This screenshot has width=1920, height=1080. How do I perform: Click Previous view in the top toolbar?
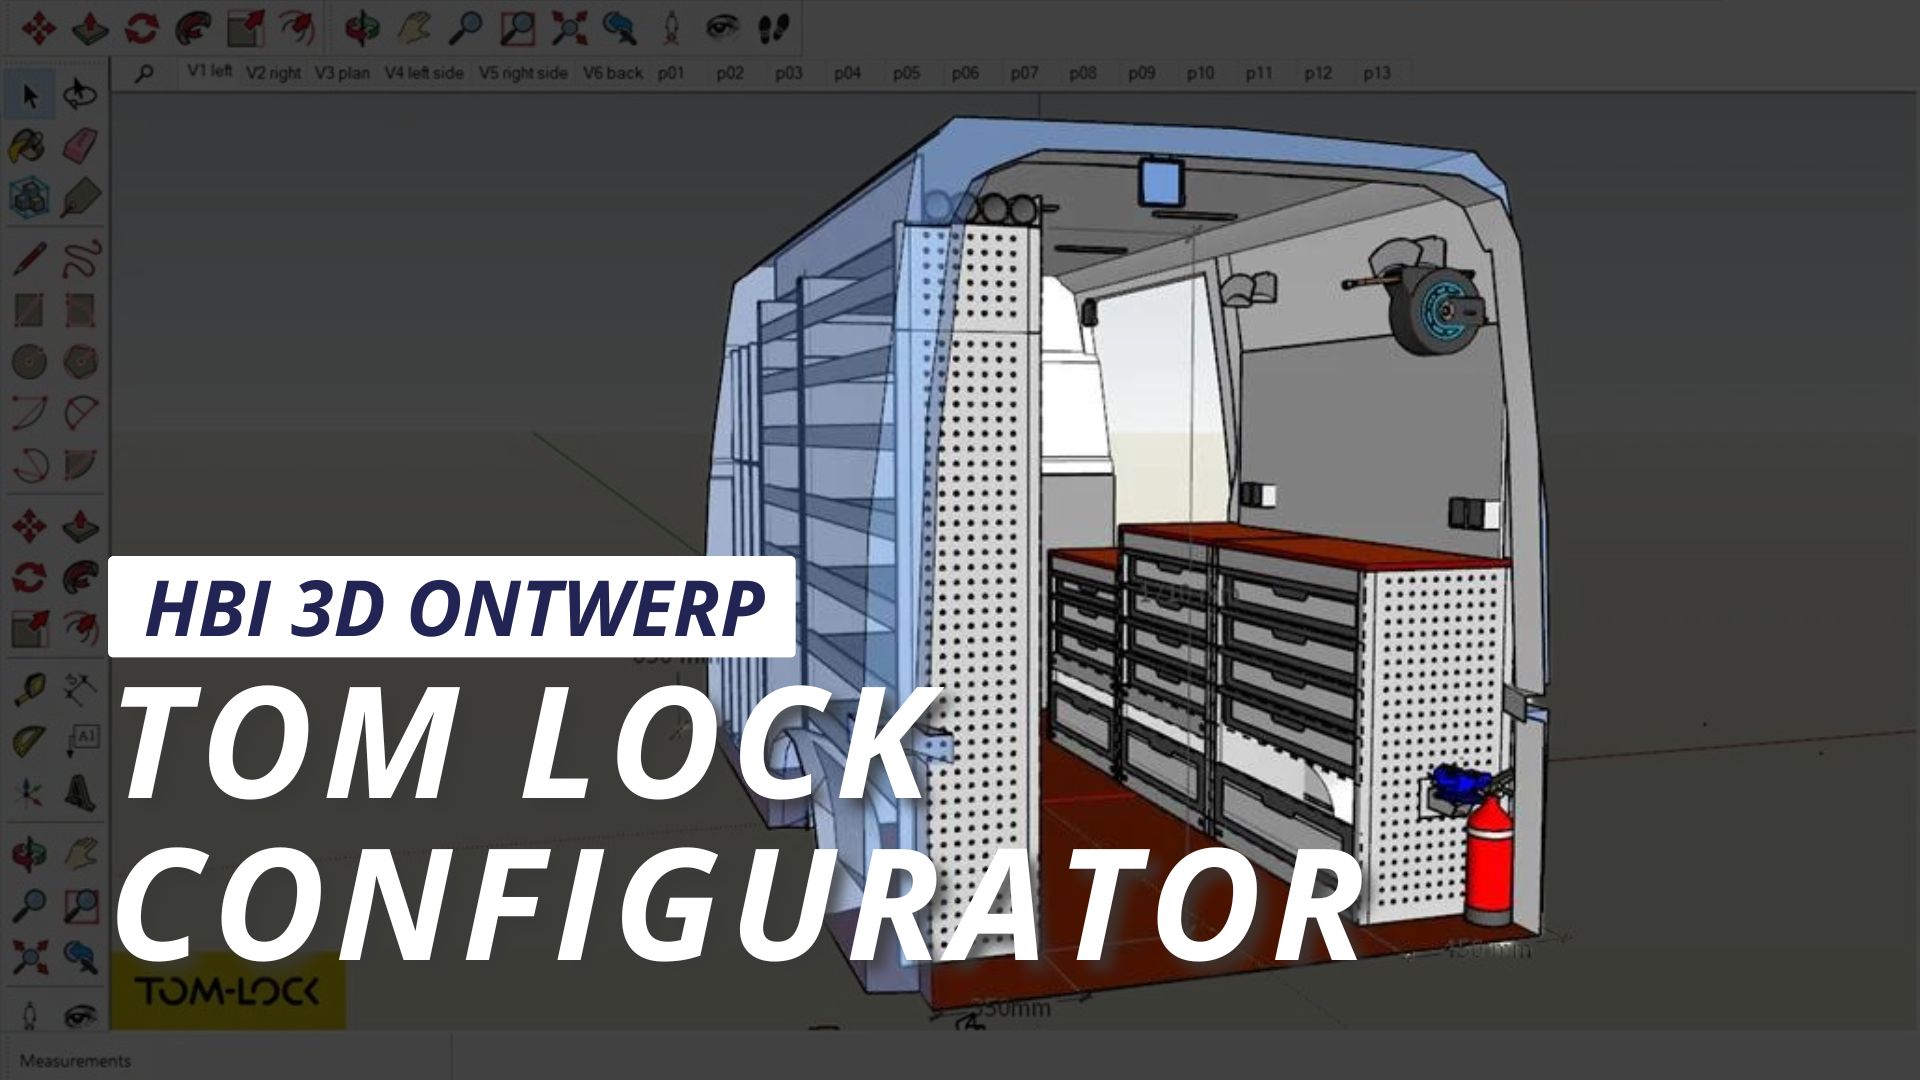[620, 28]
